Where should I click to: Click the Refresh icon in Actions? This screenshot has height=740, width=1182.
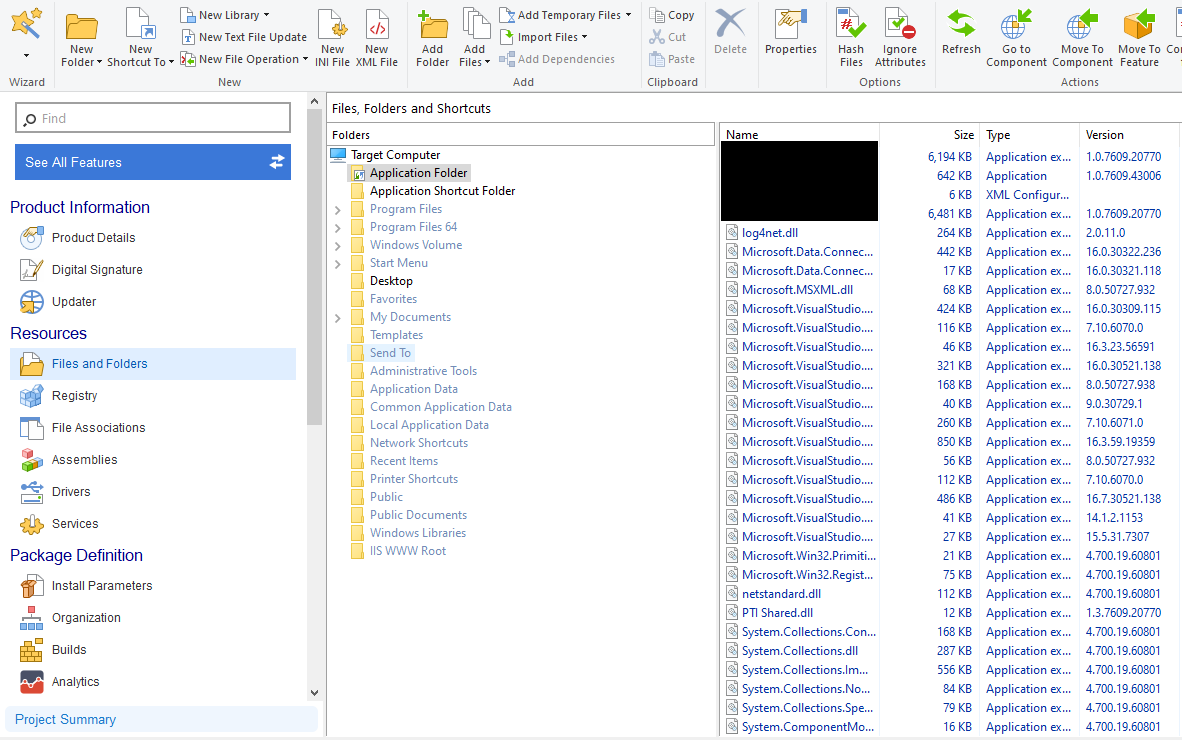pyautogui.click(x=961, y=23)
